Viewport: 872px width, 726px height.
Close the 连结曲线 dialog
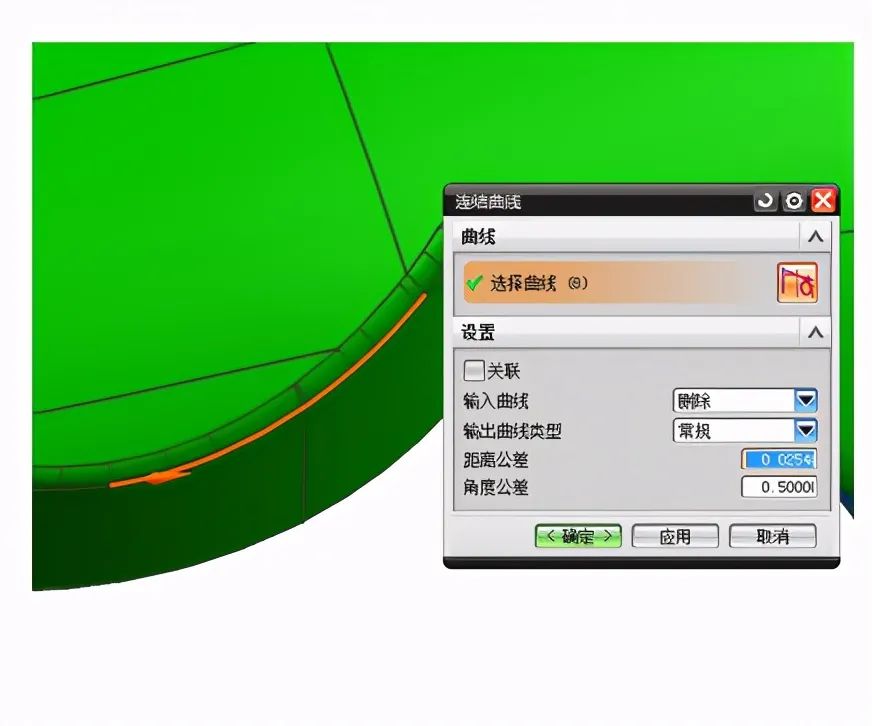(x=821, y=200)
